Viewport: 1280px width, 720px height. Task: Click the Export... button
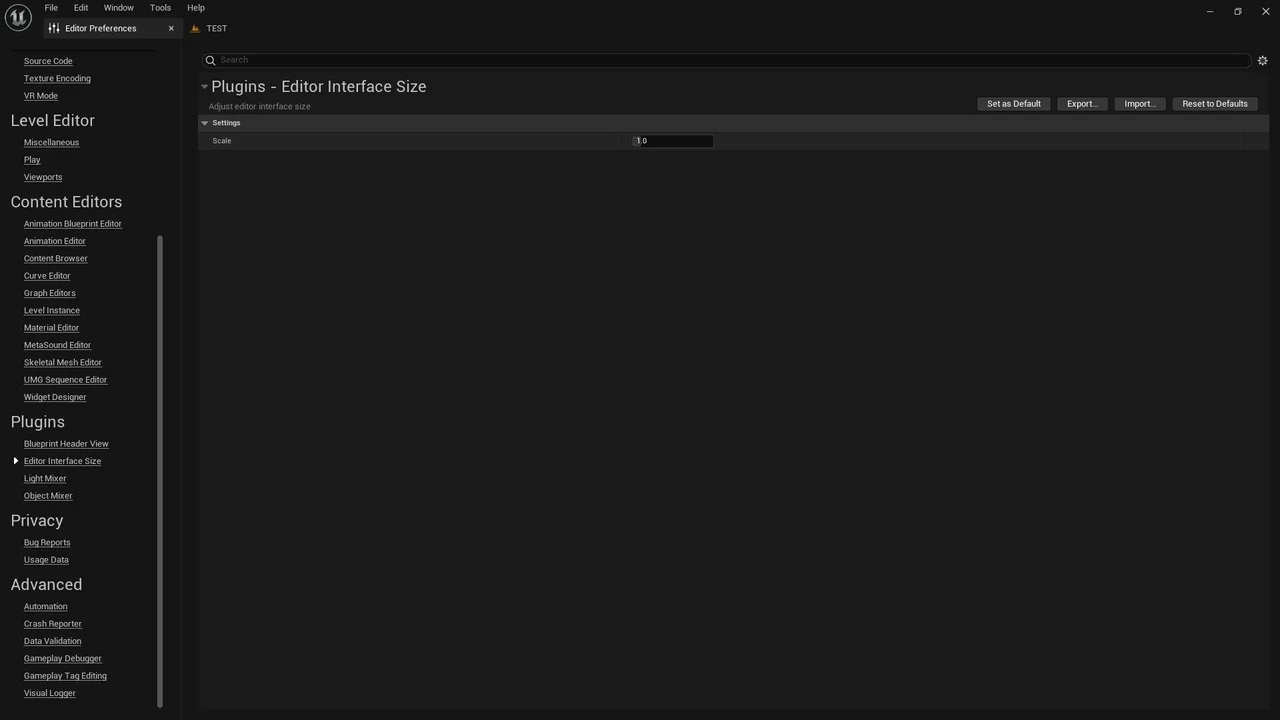[x=1082, y=104]
